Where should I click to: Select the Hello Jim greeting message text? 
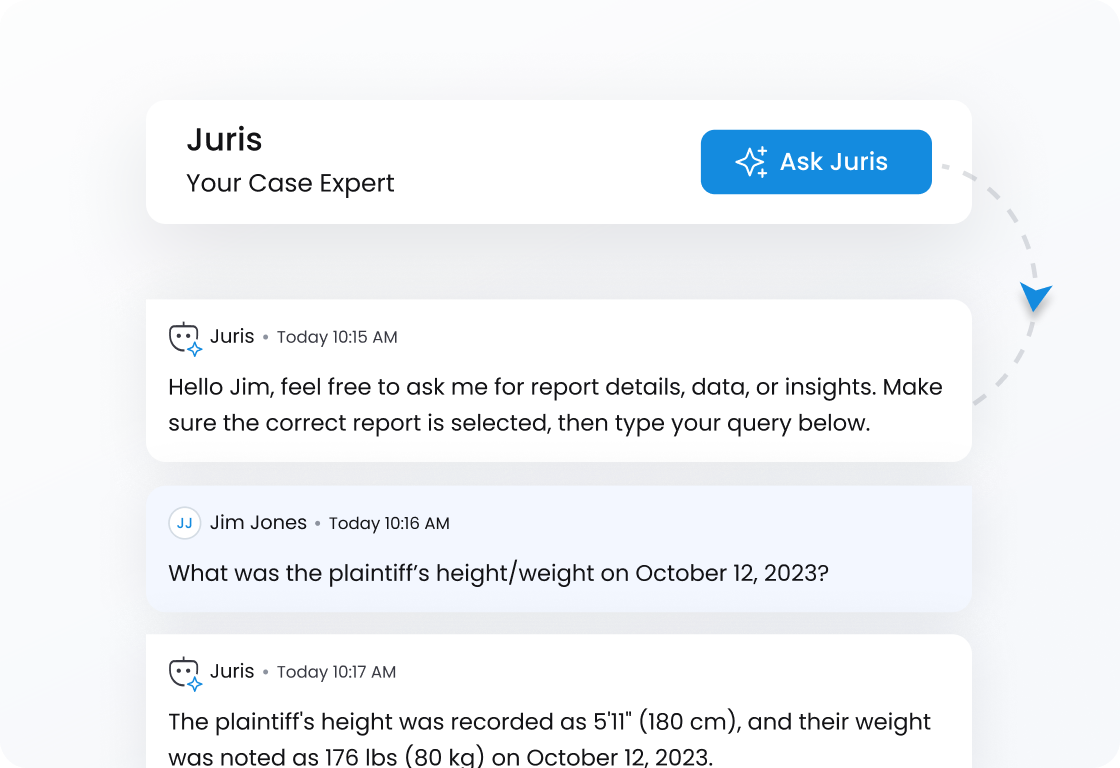click(x=555, y=405)
